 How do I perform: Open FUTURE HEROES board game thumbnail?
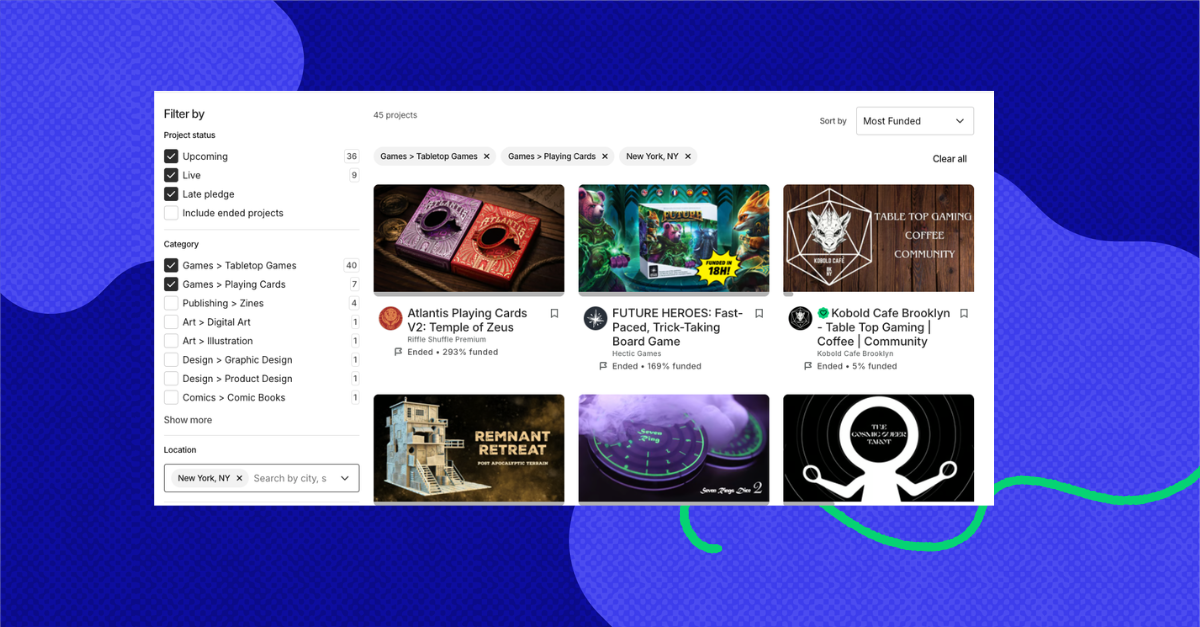[674, 239]
